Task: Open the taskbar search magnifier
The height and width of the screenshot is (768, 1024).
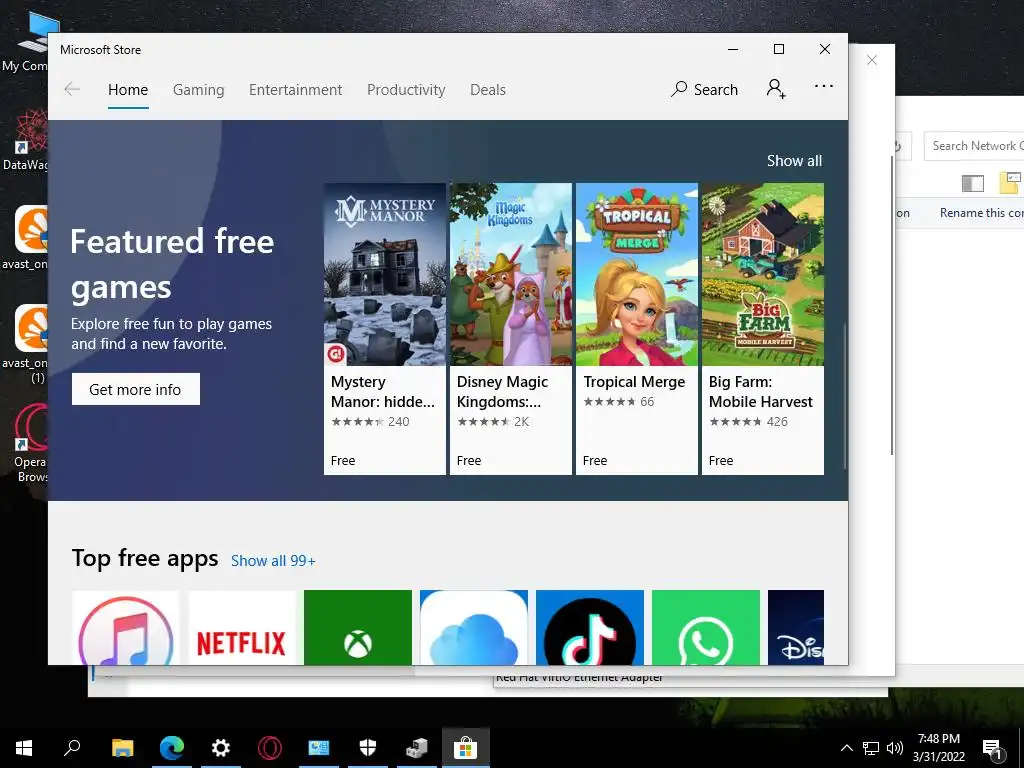Action: [x=72, y=748]
